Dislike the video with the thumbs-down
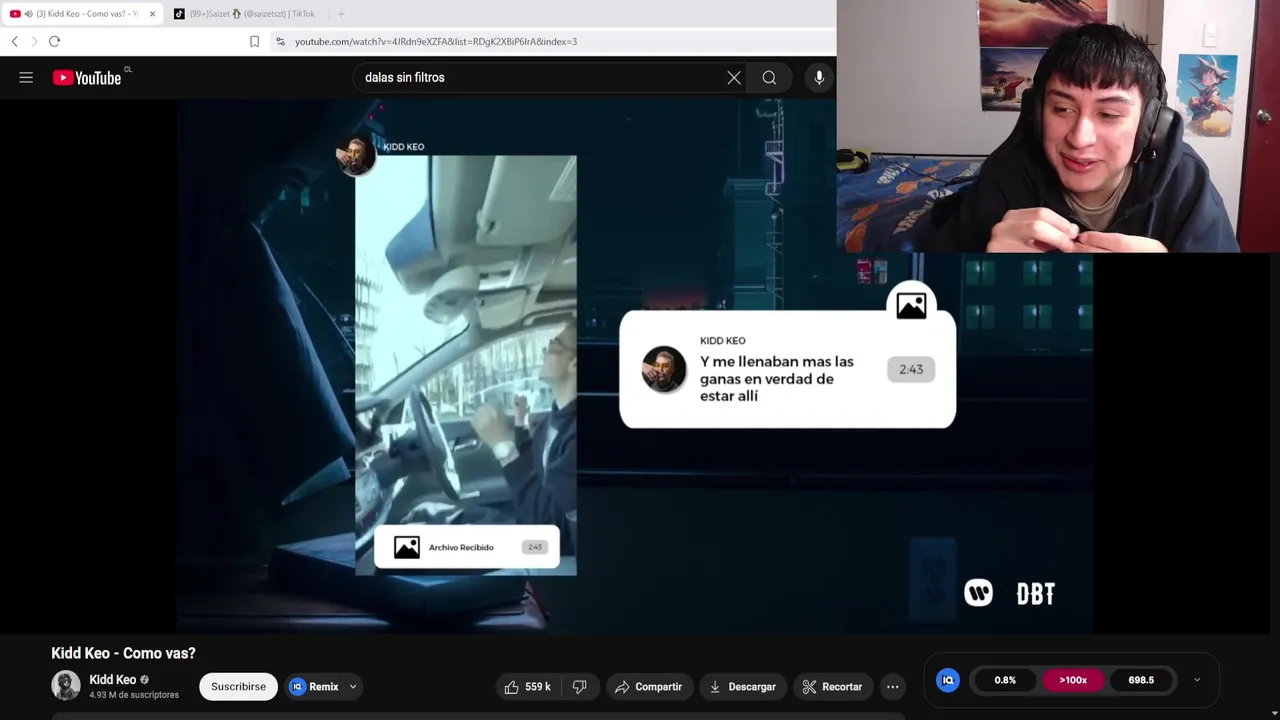 click(579, 687)
